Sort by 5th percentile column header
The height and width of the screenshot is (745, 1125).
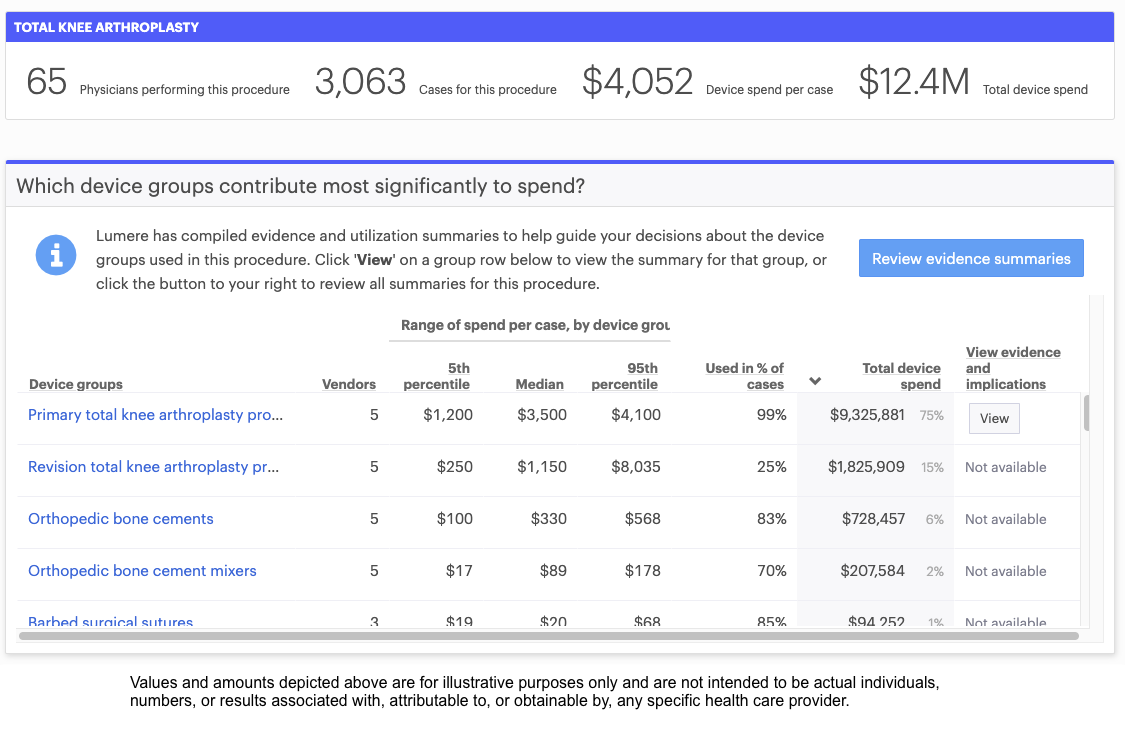click(x=437, y=376)
